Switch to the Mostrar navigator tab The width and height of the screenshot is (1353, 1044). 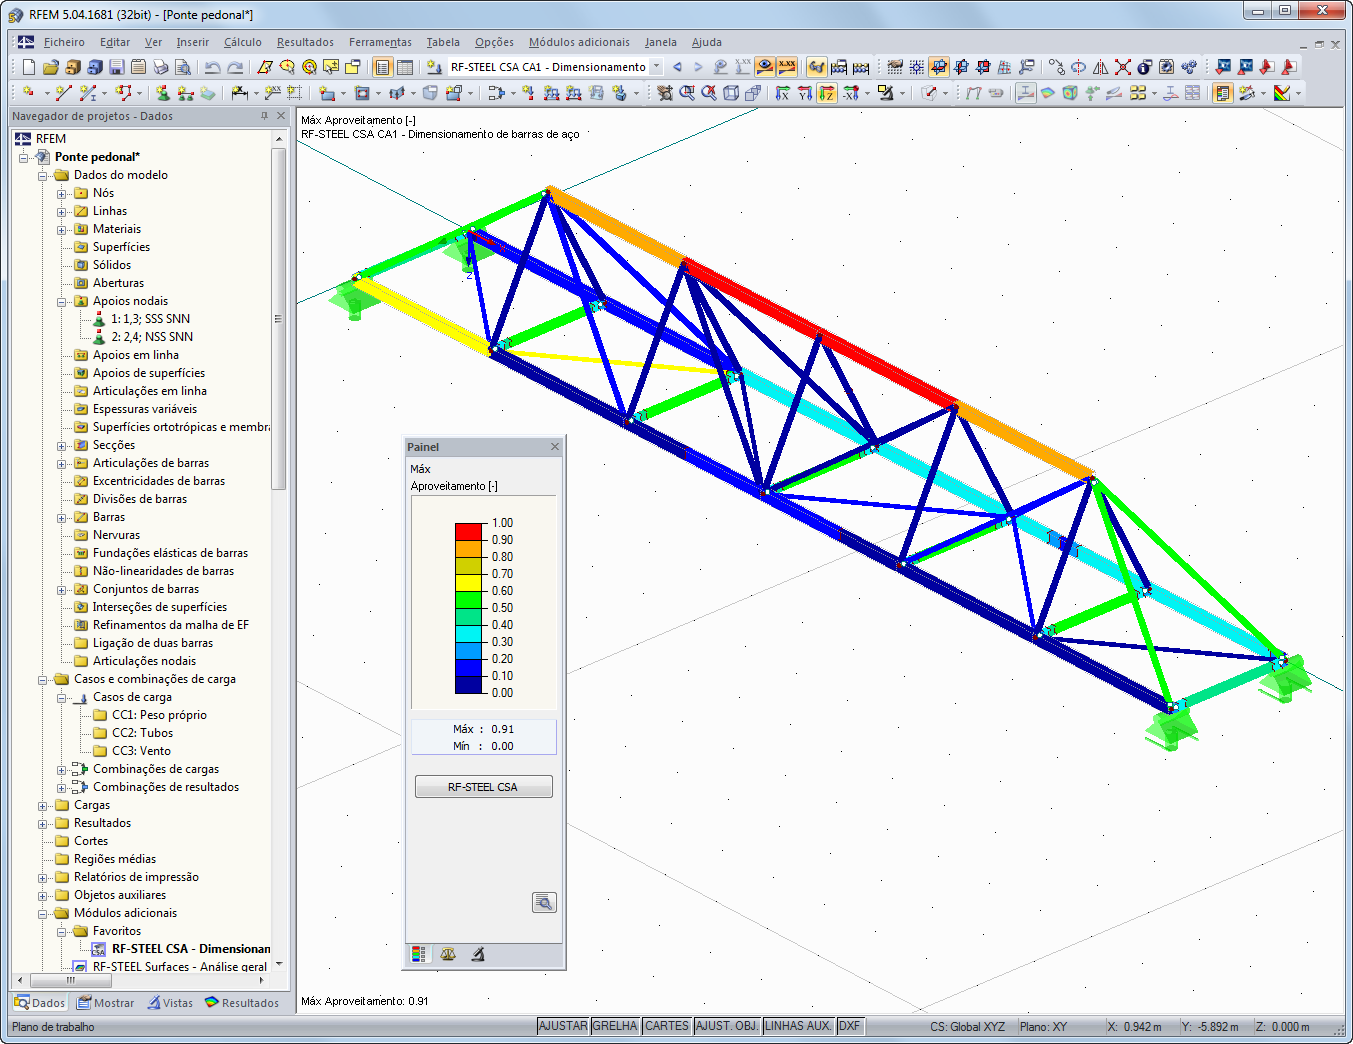tap(106, 1003)
